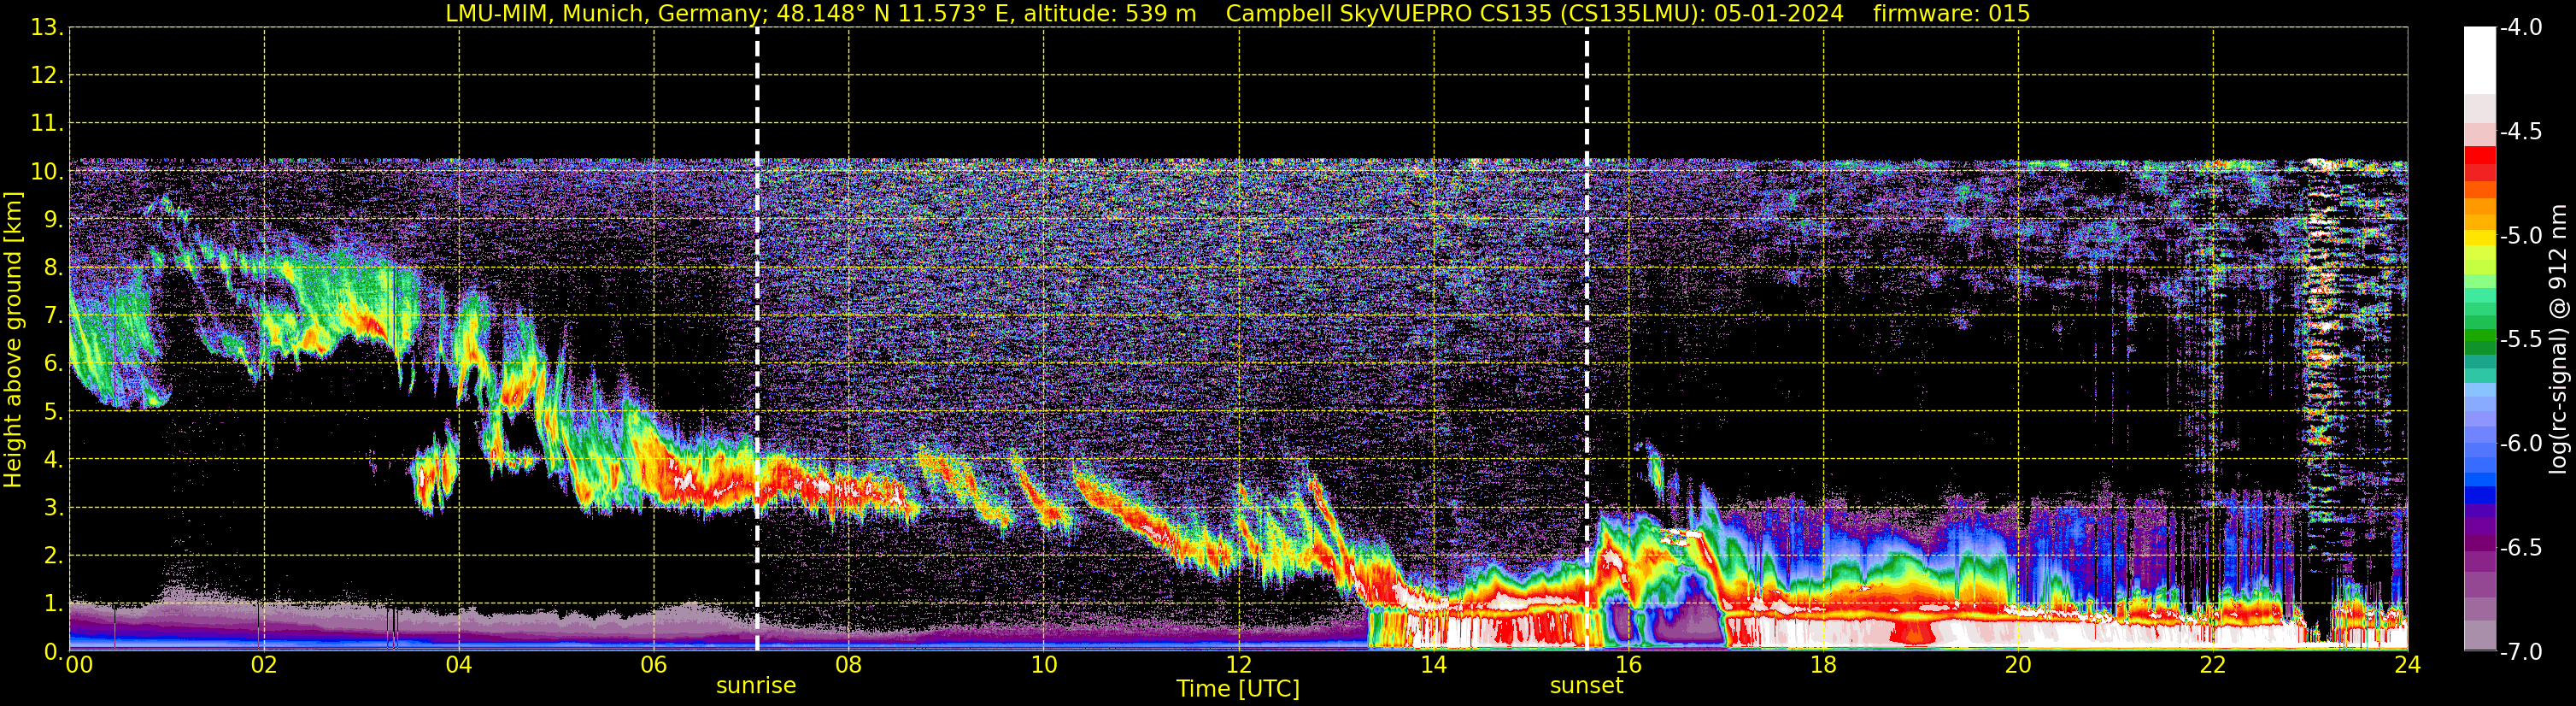The height and width of the screenshot is (706, 2576).
Task: Click the '12' hour tick label
Action: 1238,665
